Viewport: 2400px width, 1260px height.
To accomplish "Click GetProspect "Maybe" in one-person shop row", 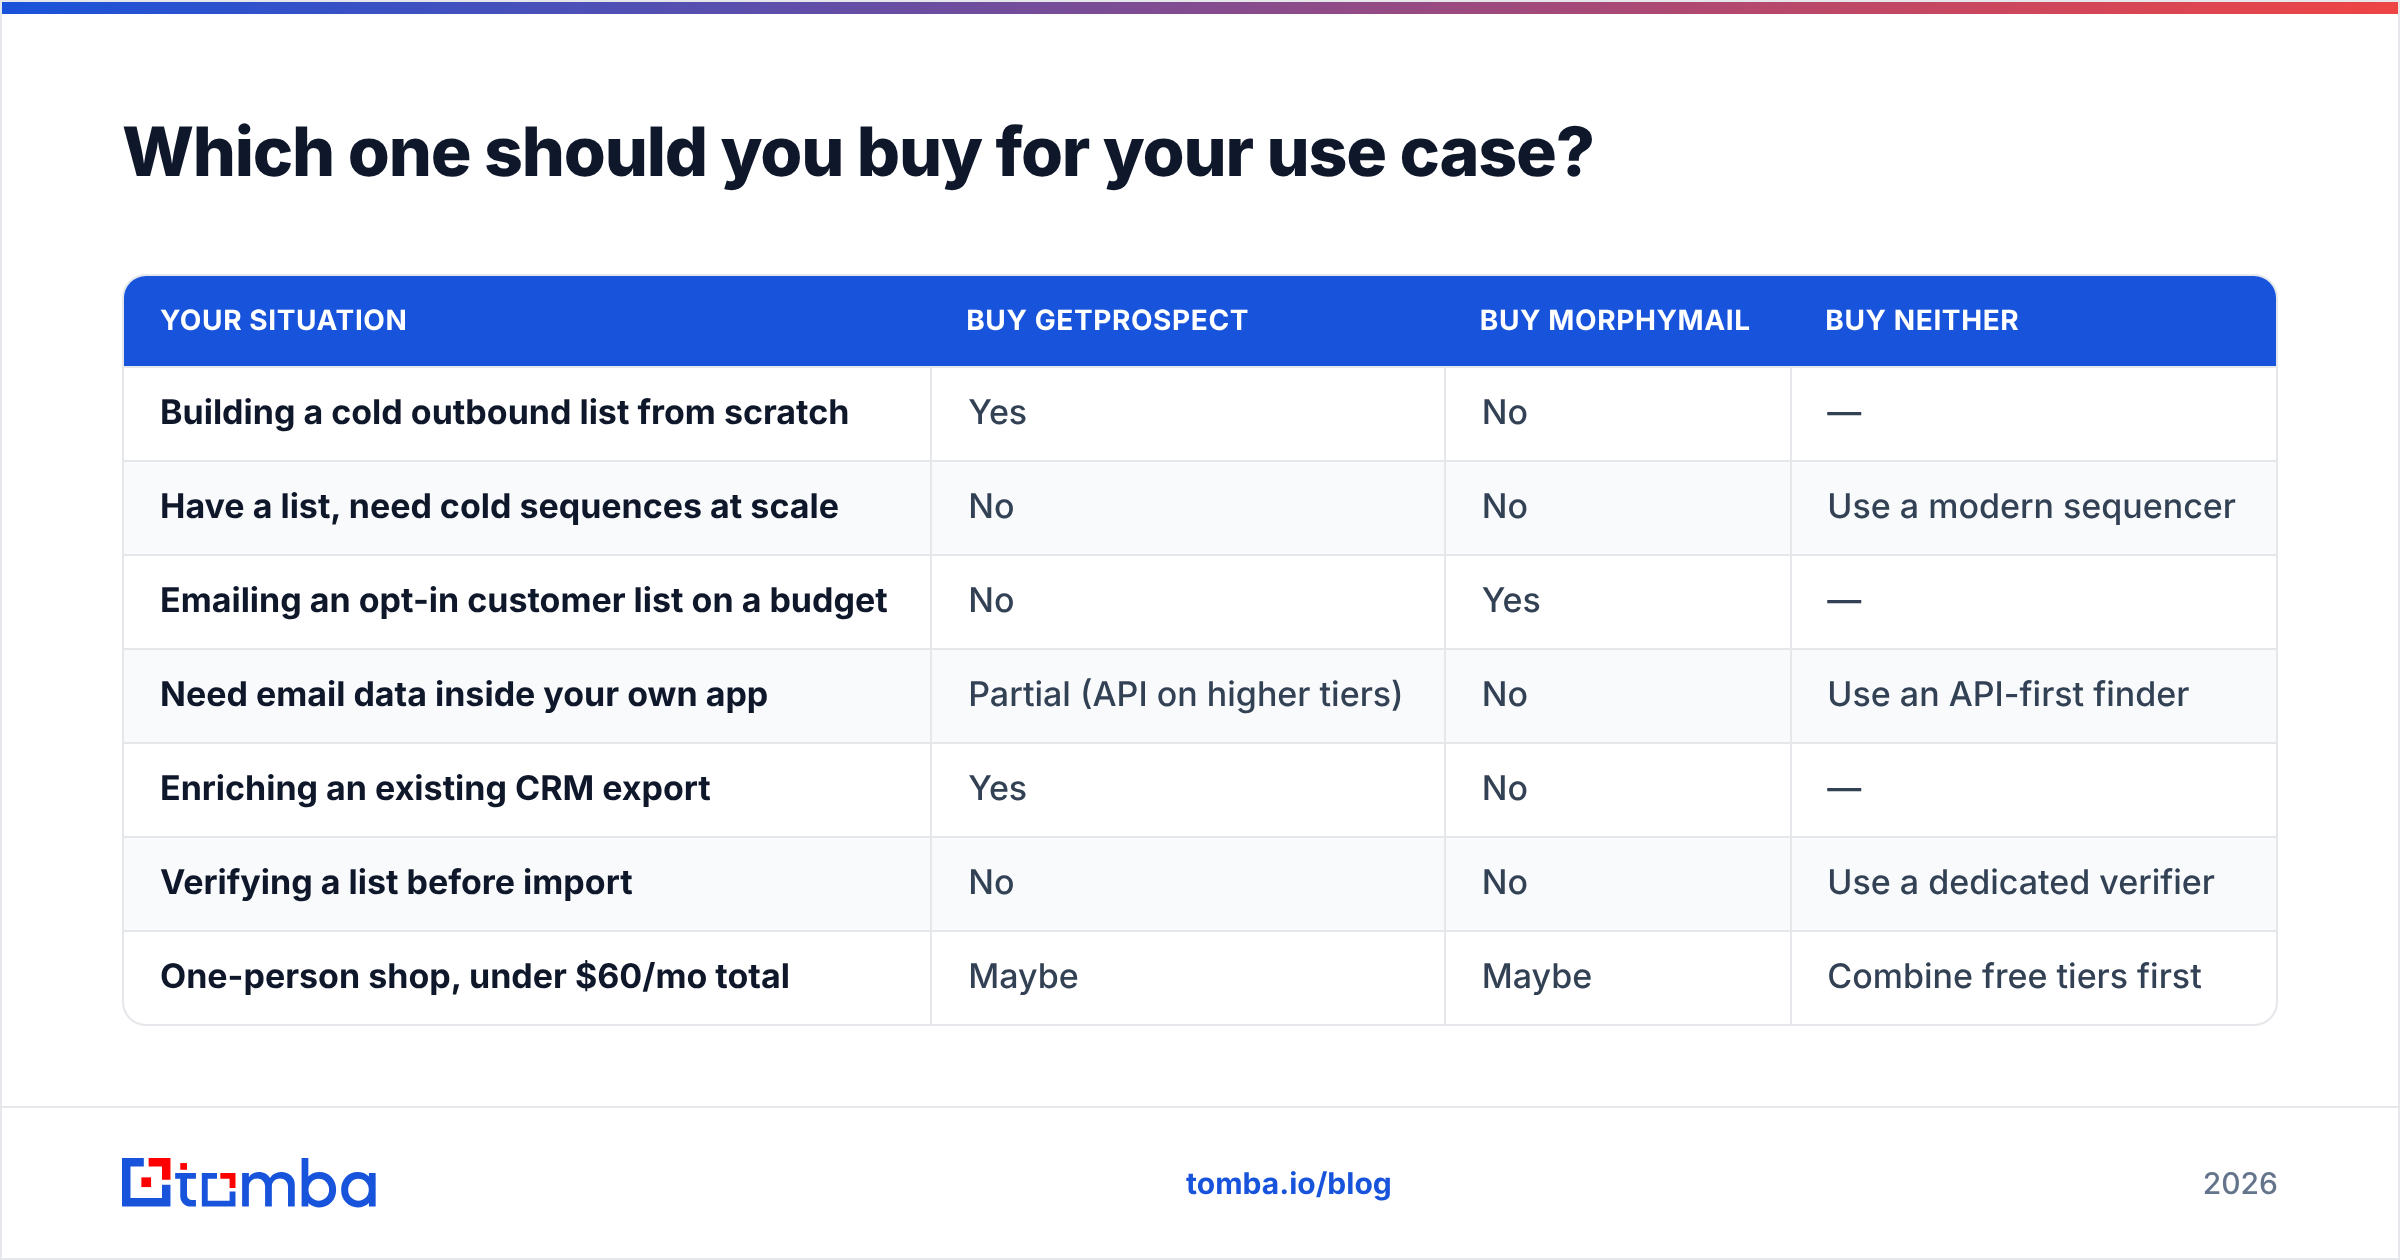I will click(1023, 976).
